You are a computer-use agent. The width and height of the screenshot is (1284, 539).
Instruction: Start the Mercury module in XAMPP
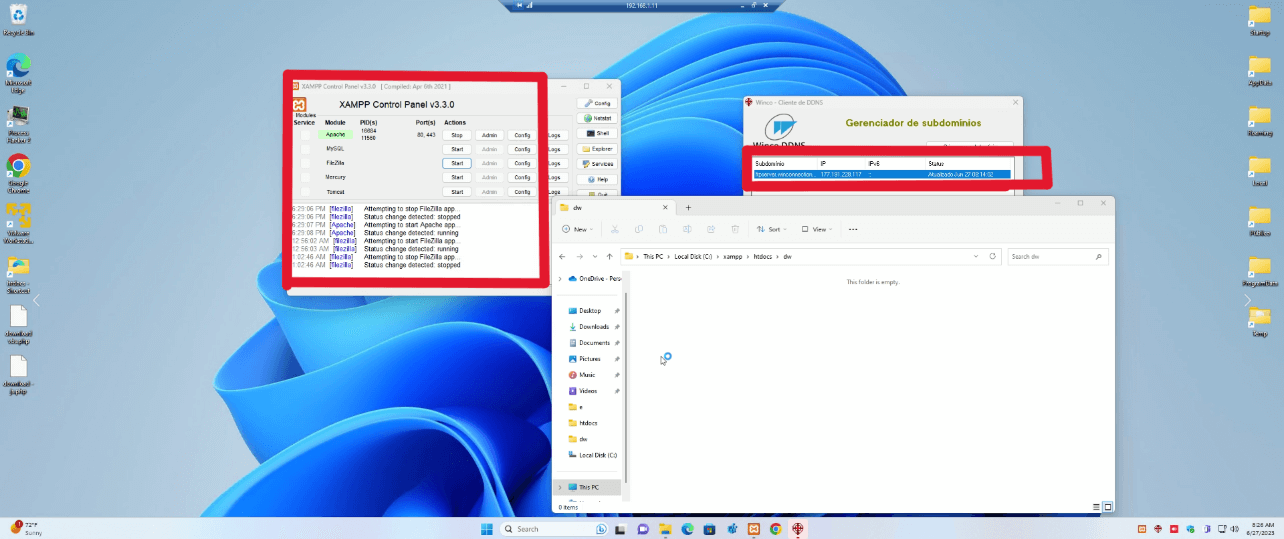pos(456,177)
